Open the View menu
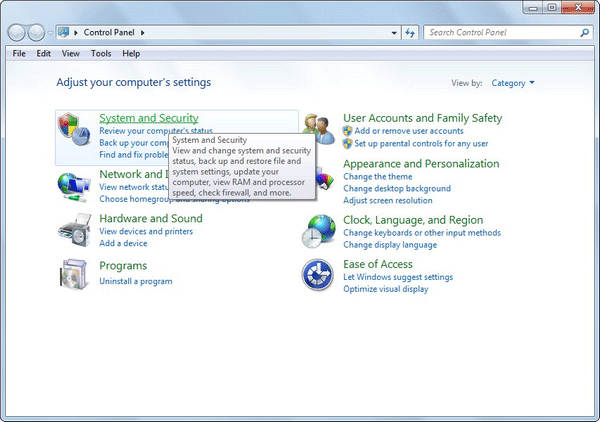 point(71,54)
